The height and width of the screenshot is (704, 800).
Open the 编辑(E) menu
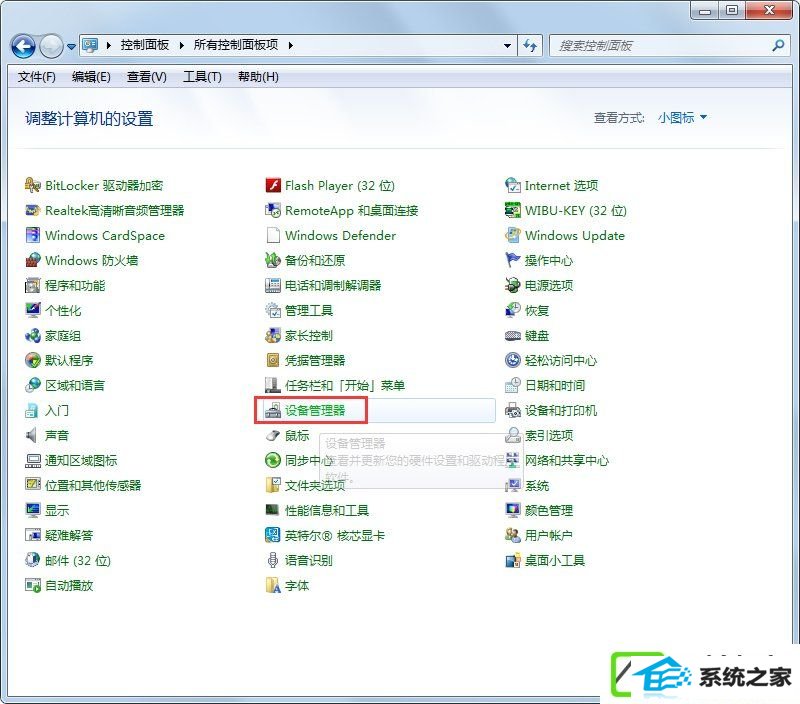(x=91, y=77)
